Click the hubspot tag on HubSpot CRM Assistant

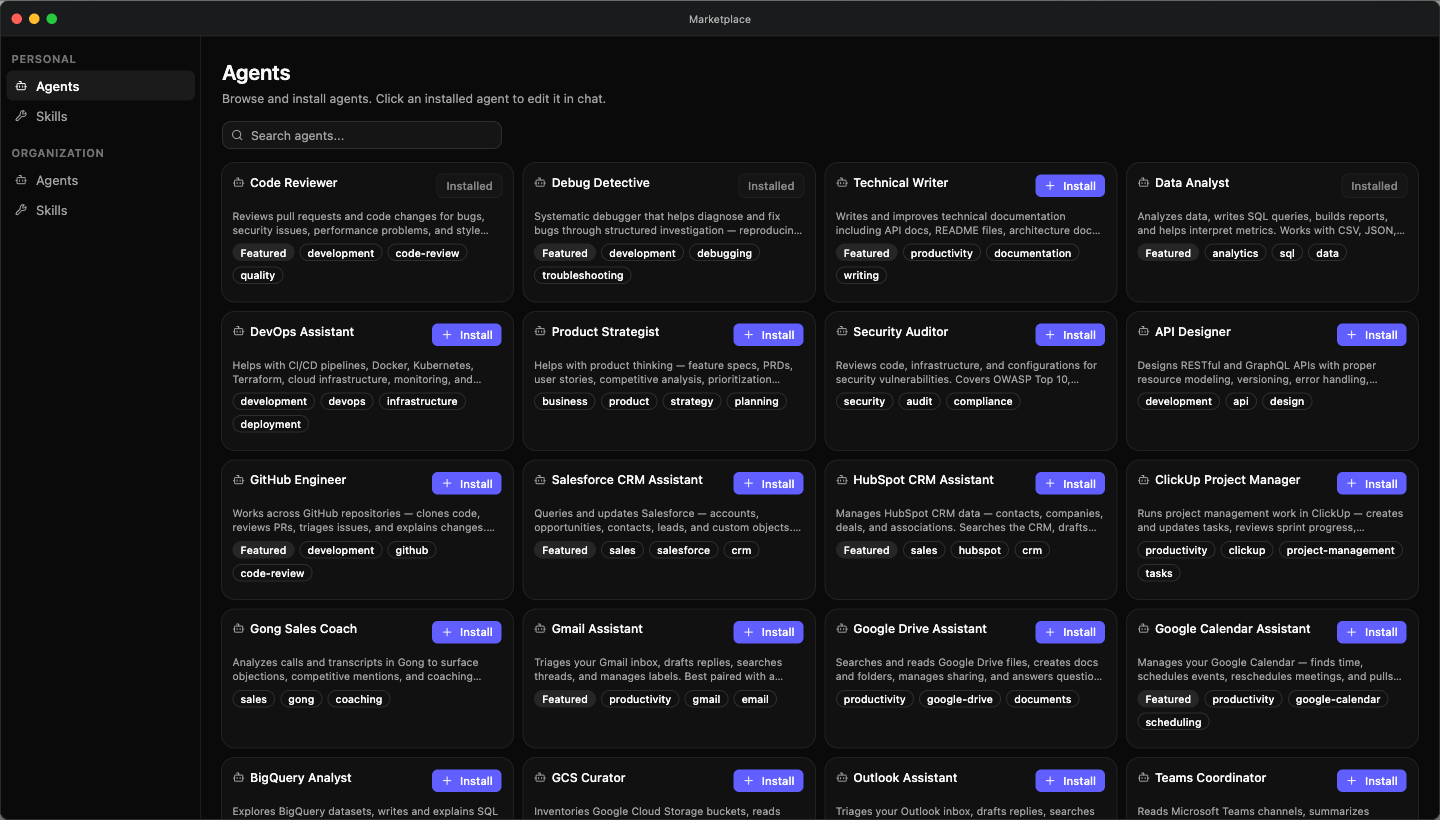tap(980, 550)
